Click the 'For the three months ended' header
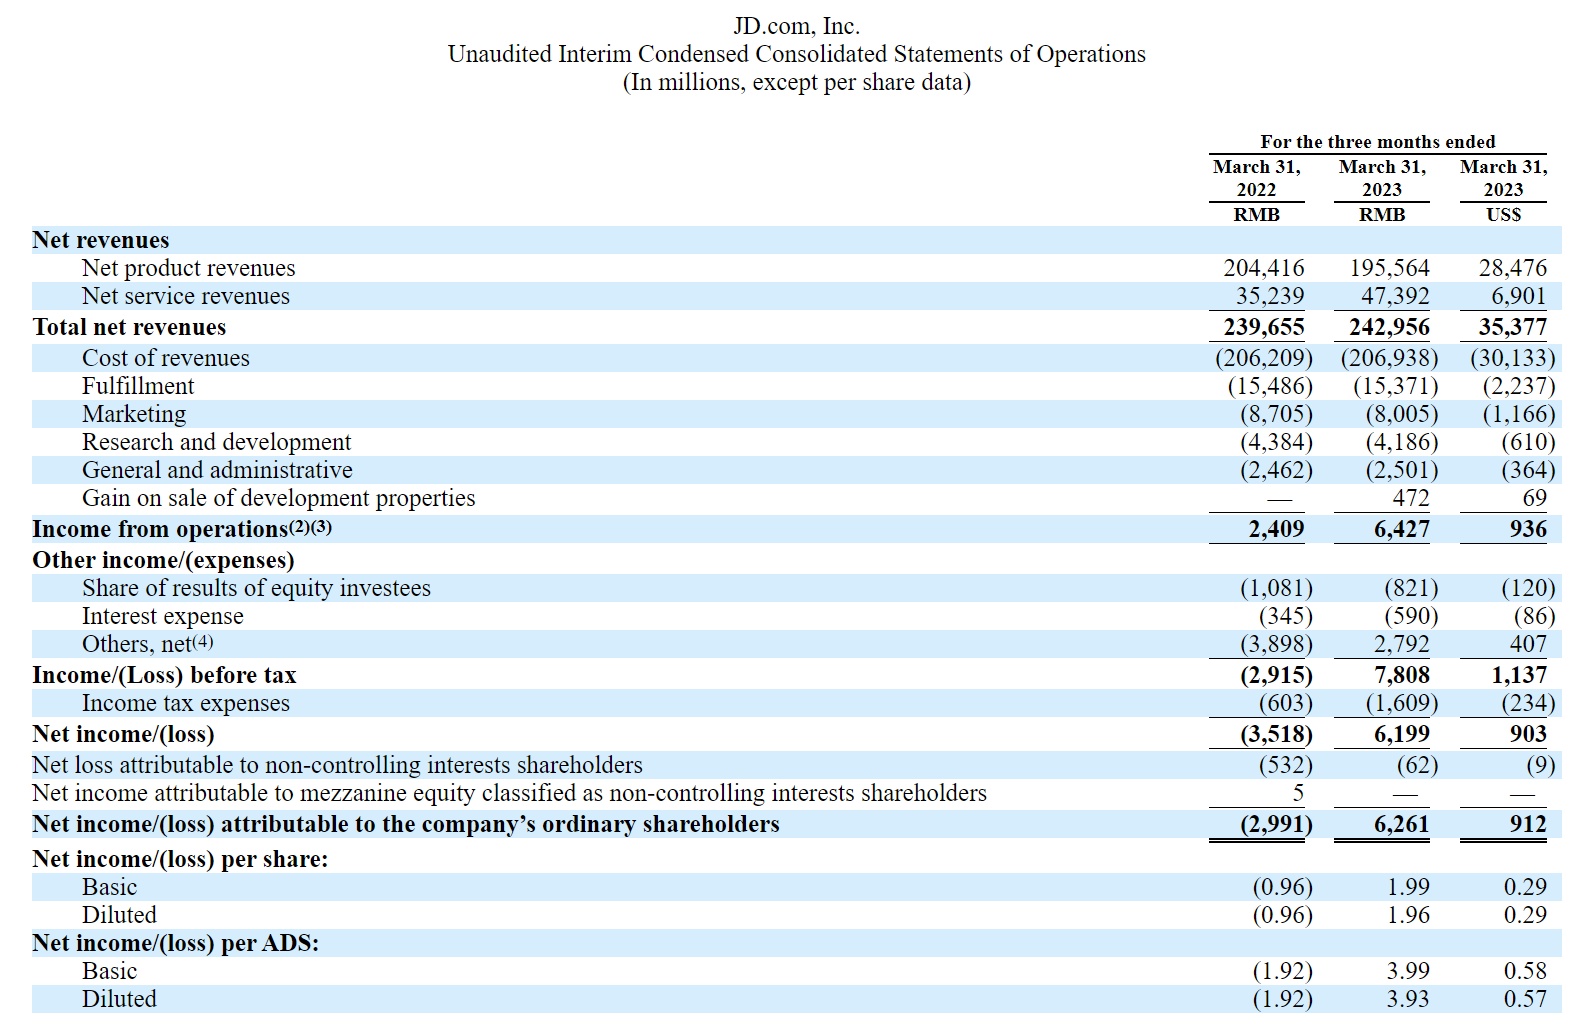 click(1377, 142)
